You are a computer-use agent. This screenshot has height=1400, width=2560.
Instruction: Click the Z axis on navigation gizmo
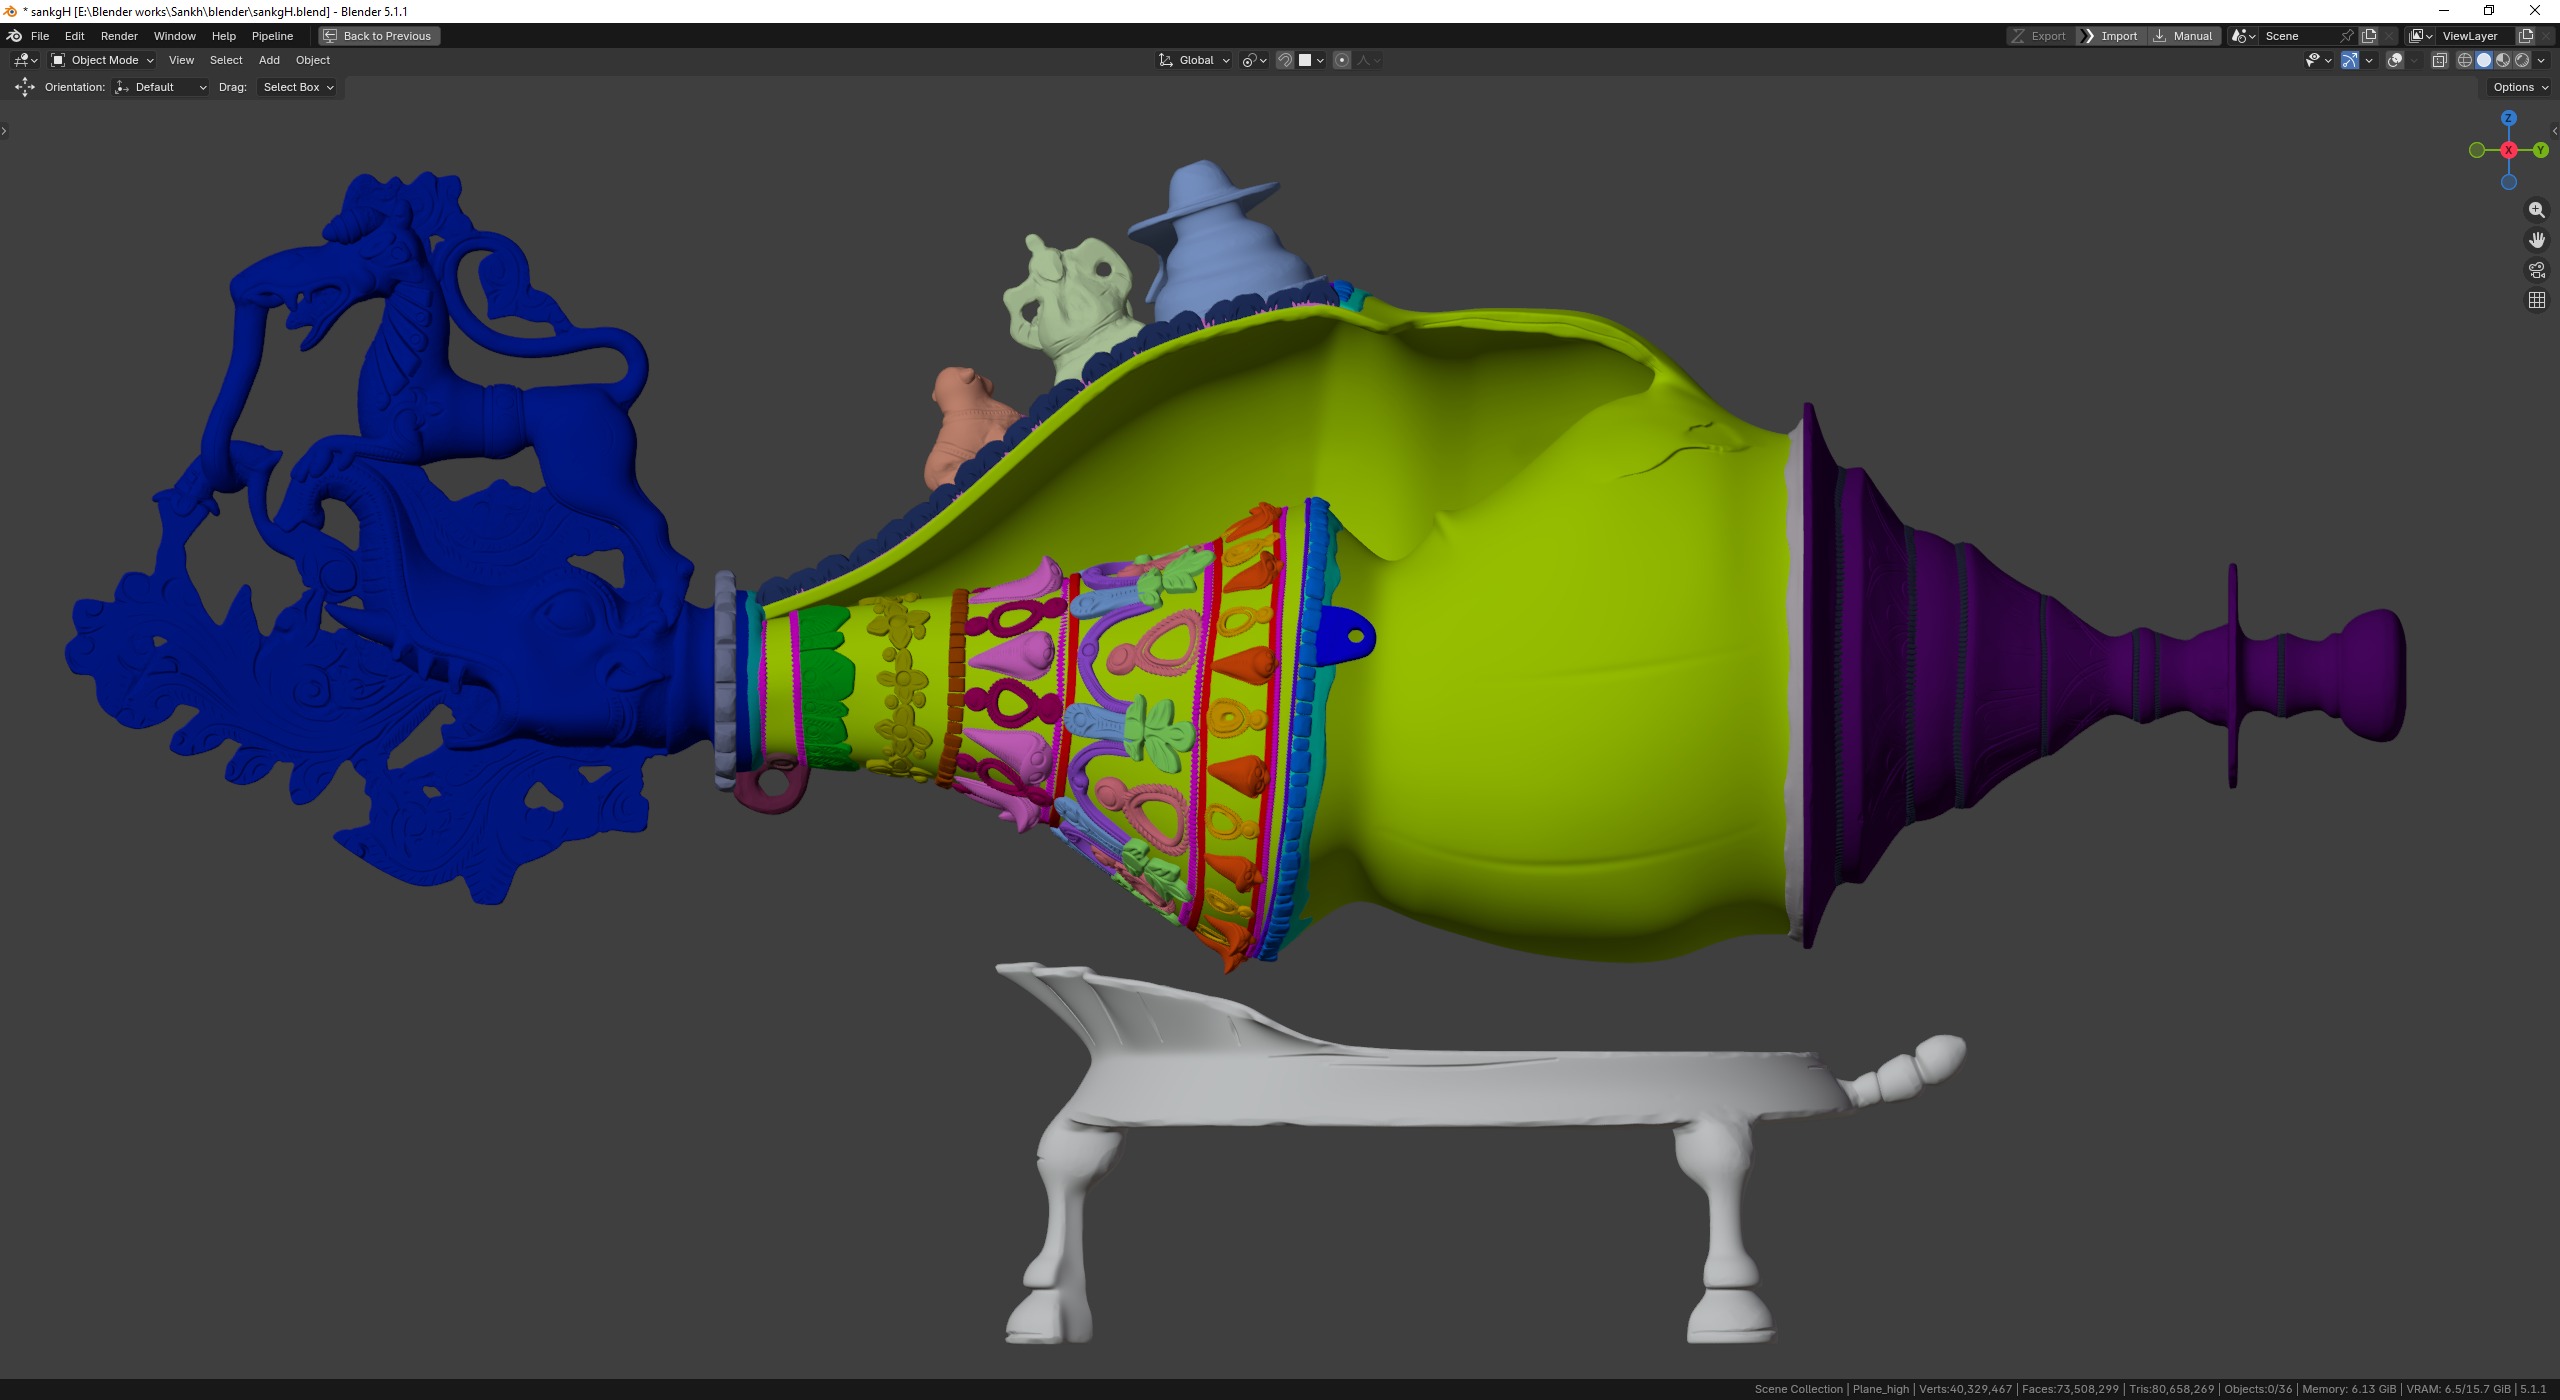(2508, 118)
